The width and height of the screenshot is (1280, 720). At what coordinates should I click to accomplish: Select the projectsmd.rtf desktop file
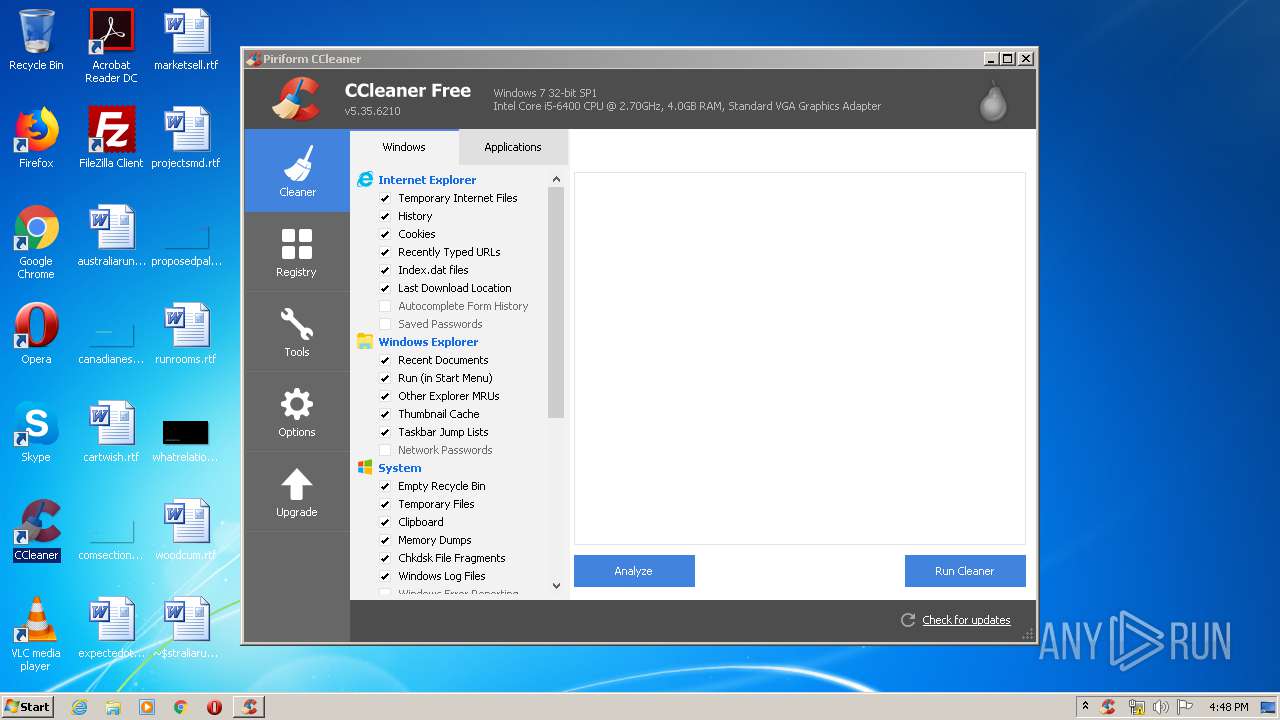tap(186, 139)
